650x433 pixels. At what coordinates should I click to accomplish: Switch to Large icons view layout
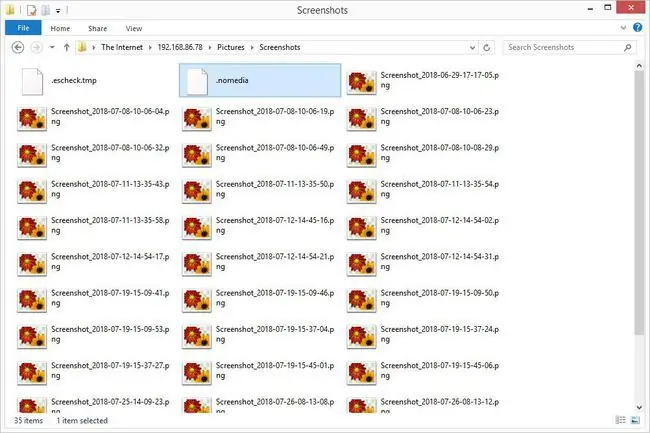tap(635, 420)
